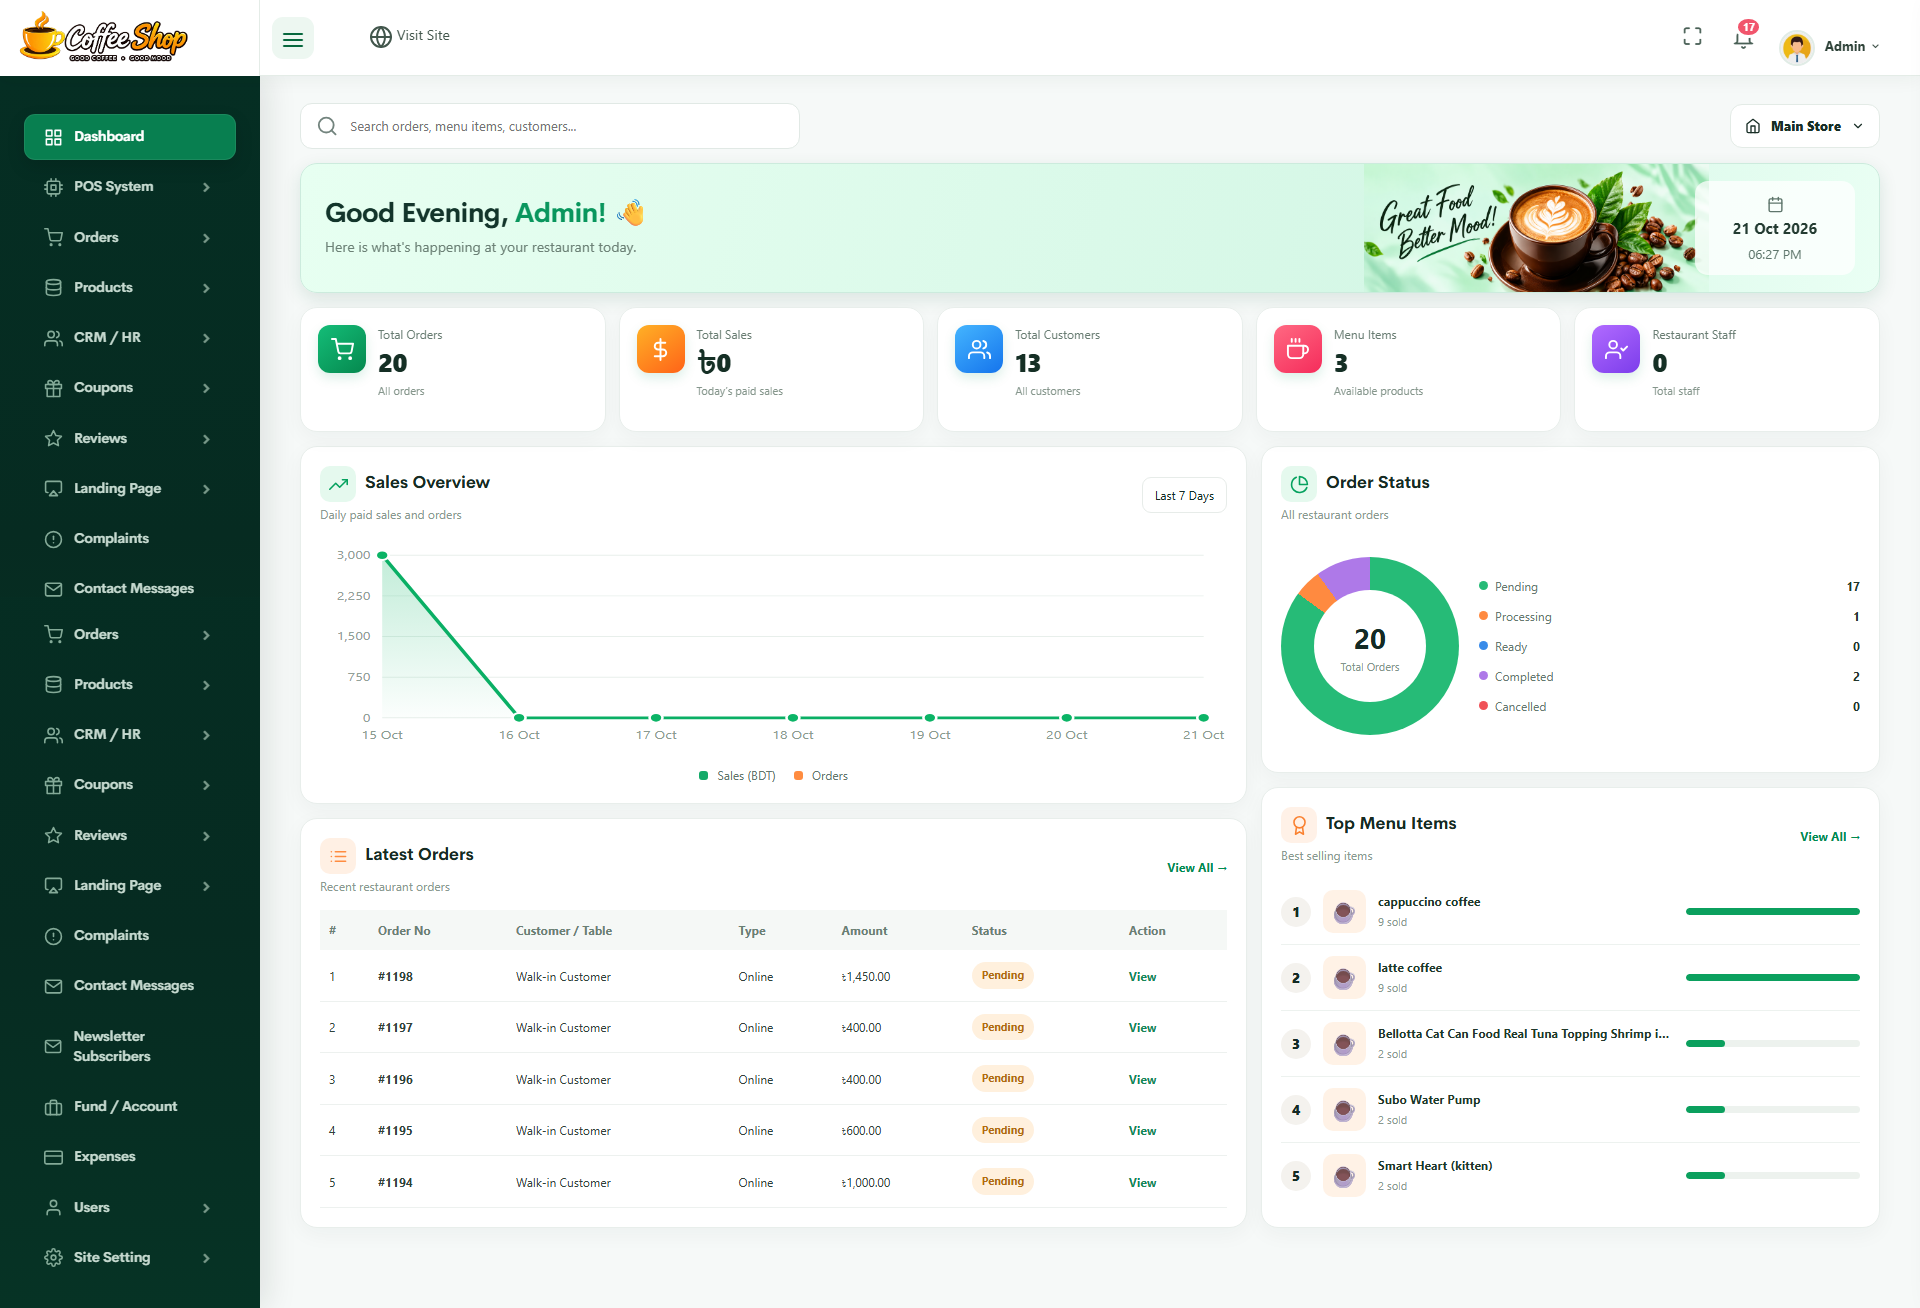Screen dimensions: 1920x1308
Task: Click the Subo Water Pump progress bar
Action: pos(1772,1110)
